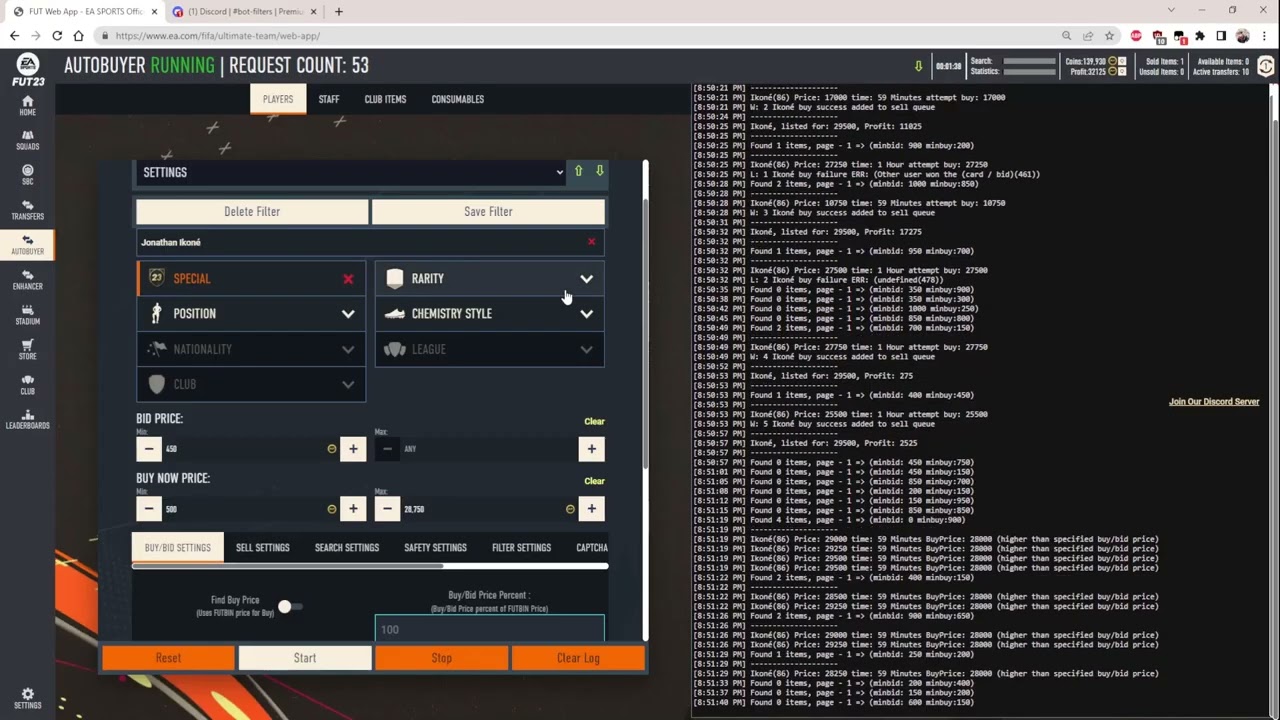
Task: Open the Club section in sidebar
Action: point(27,385)
